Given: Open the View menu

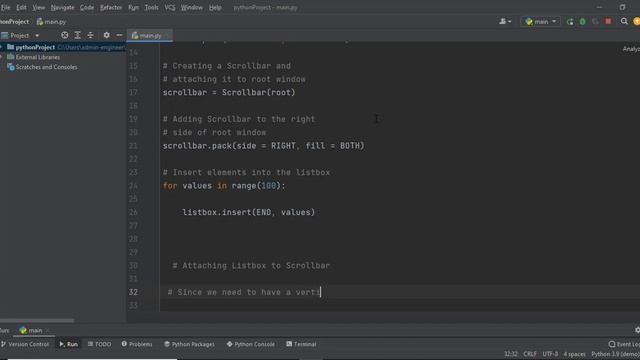Looking at the screenshot, I should (39, 7).
